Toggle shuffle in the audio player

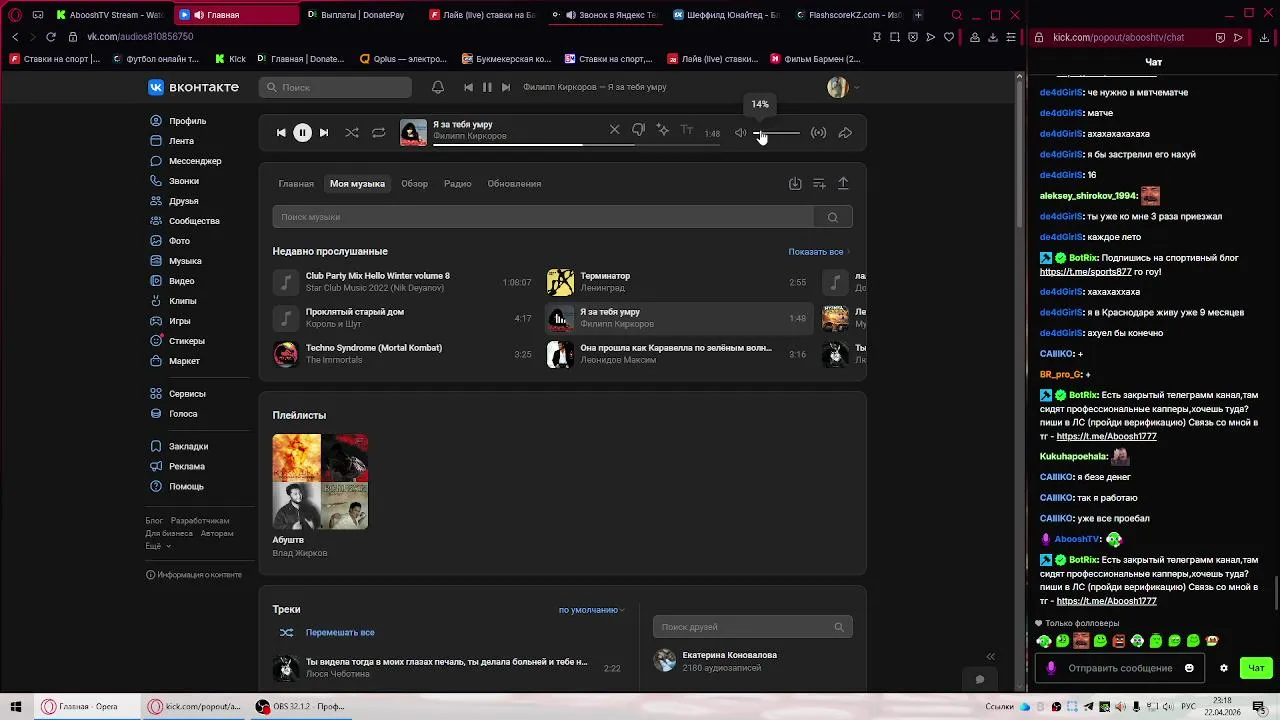352,132
